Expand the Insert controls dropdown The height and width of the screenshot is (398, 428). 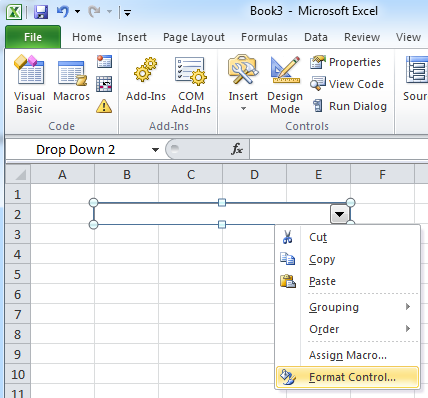[243, 84]
